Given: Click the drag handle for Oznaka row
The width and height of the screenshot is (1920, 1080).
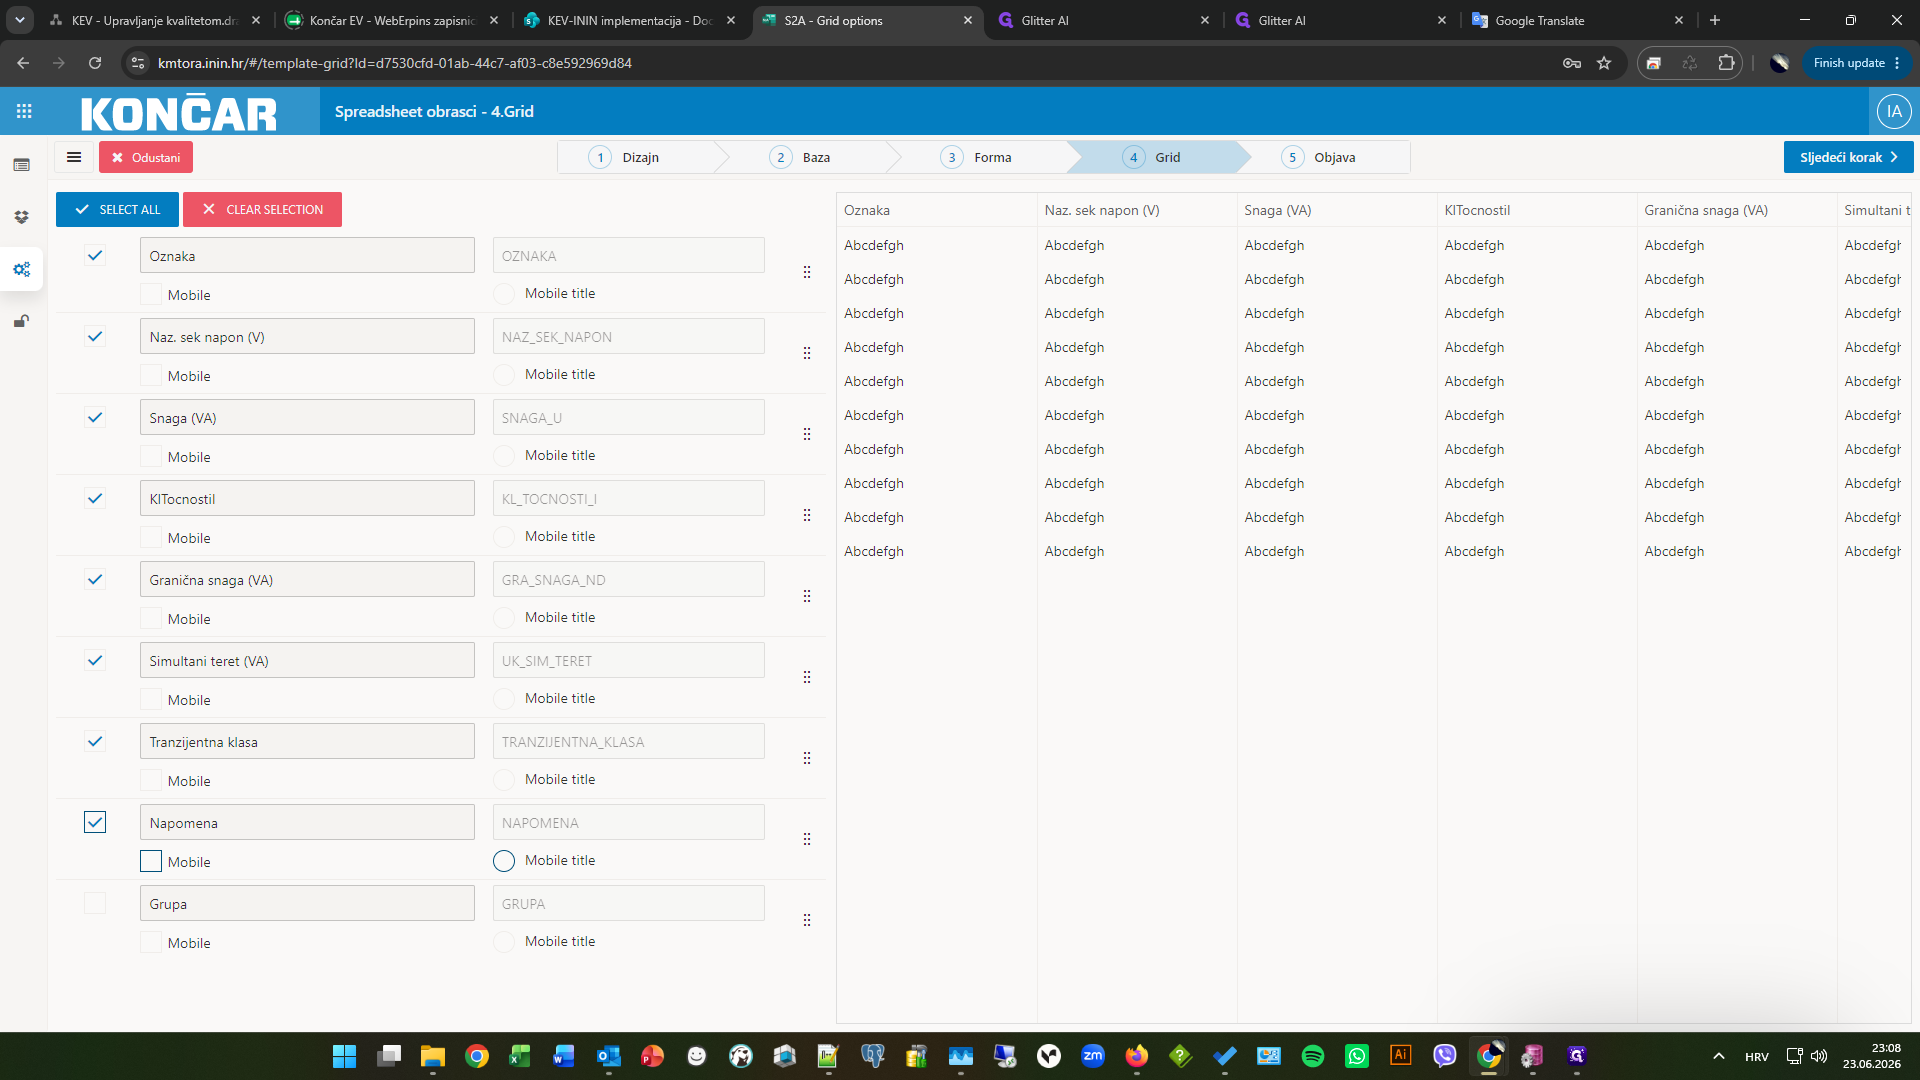Looking at the screenshot, I should pyautogui.click(x=807, y=272).
